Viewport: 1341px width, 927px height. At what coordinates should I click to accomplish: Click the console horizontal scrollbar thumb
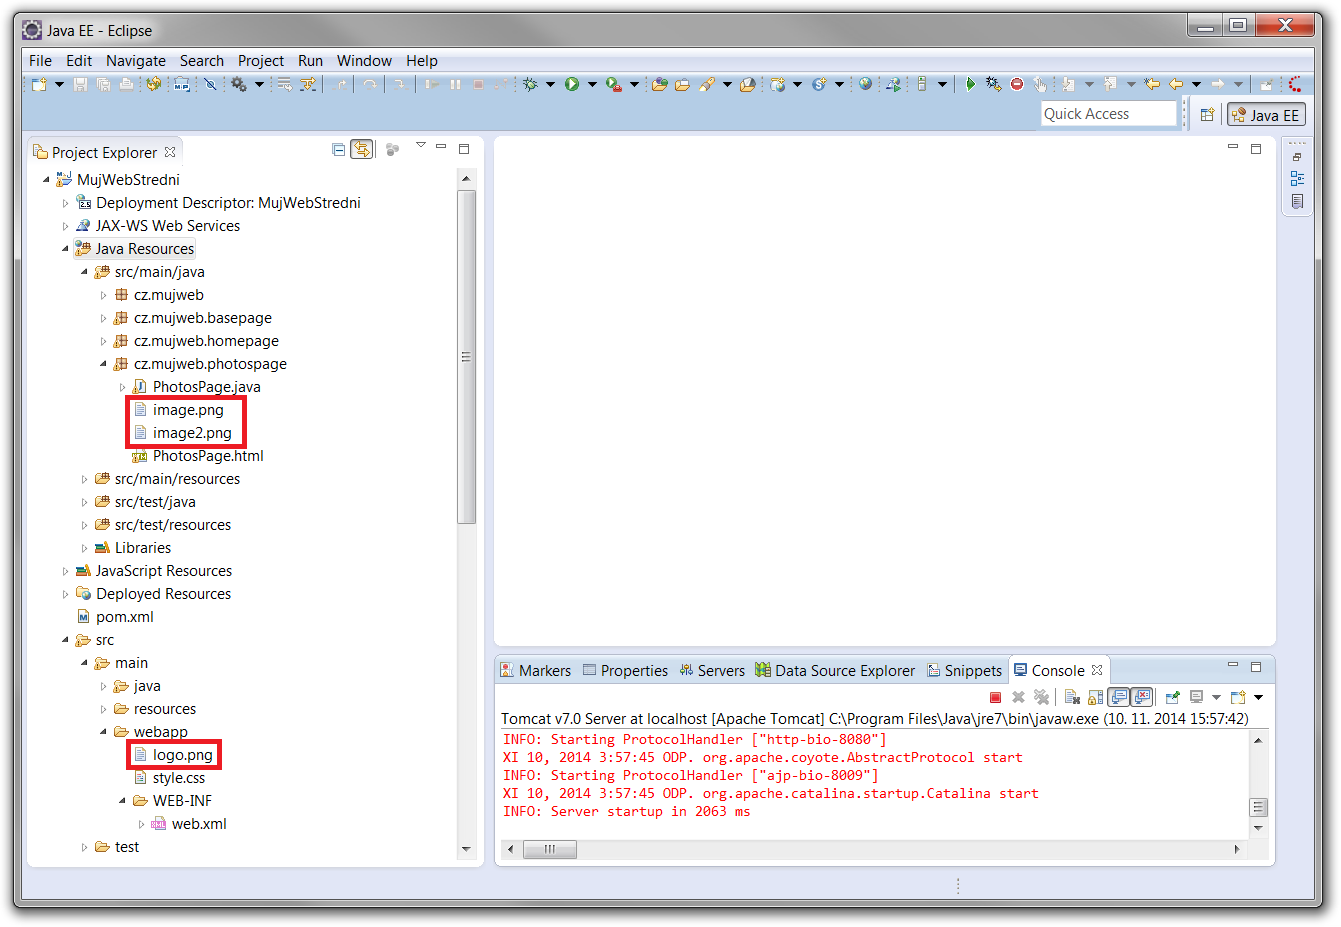coord(550,849)
